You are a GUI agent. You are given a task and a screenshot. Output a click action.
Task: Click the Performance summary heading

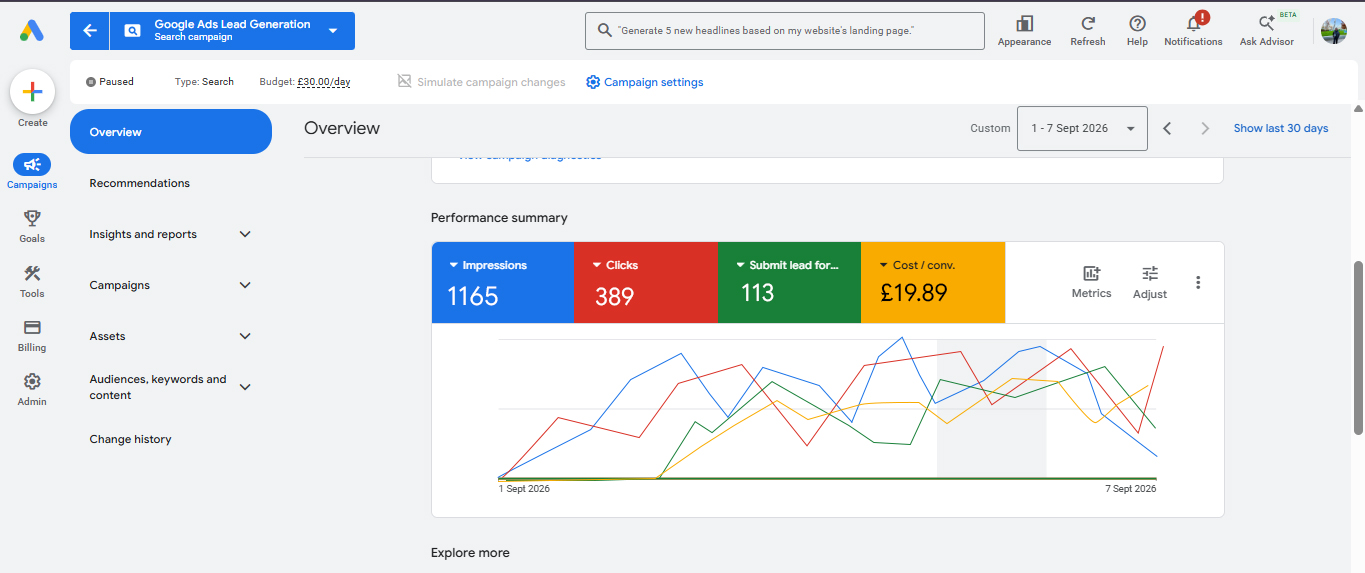click(x=499, y=218)
